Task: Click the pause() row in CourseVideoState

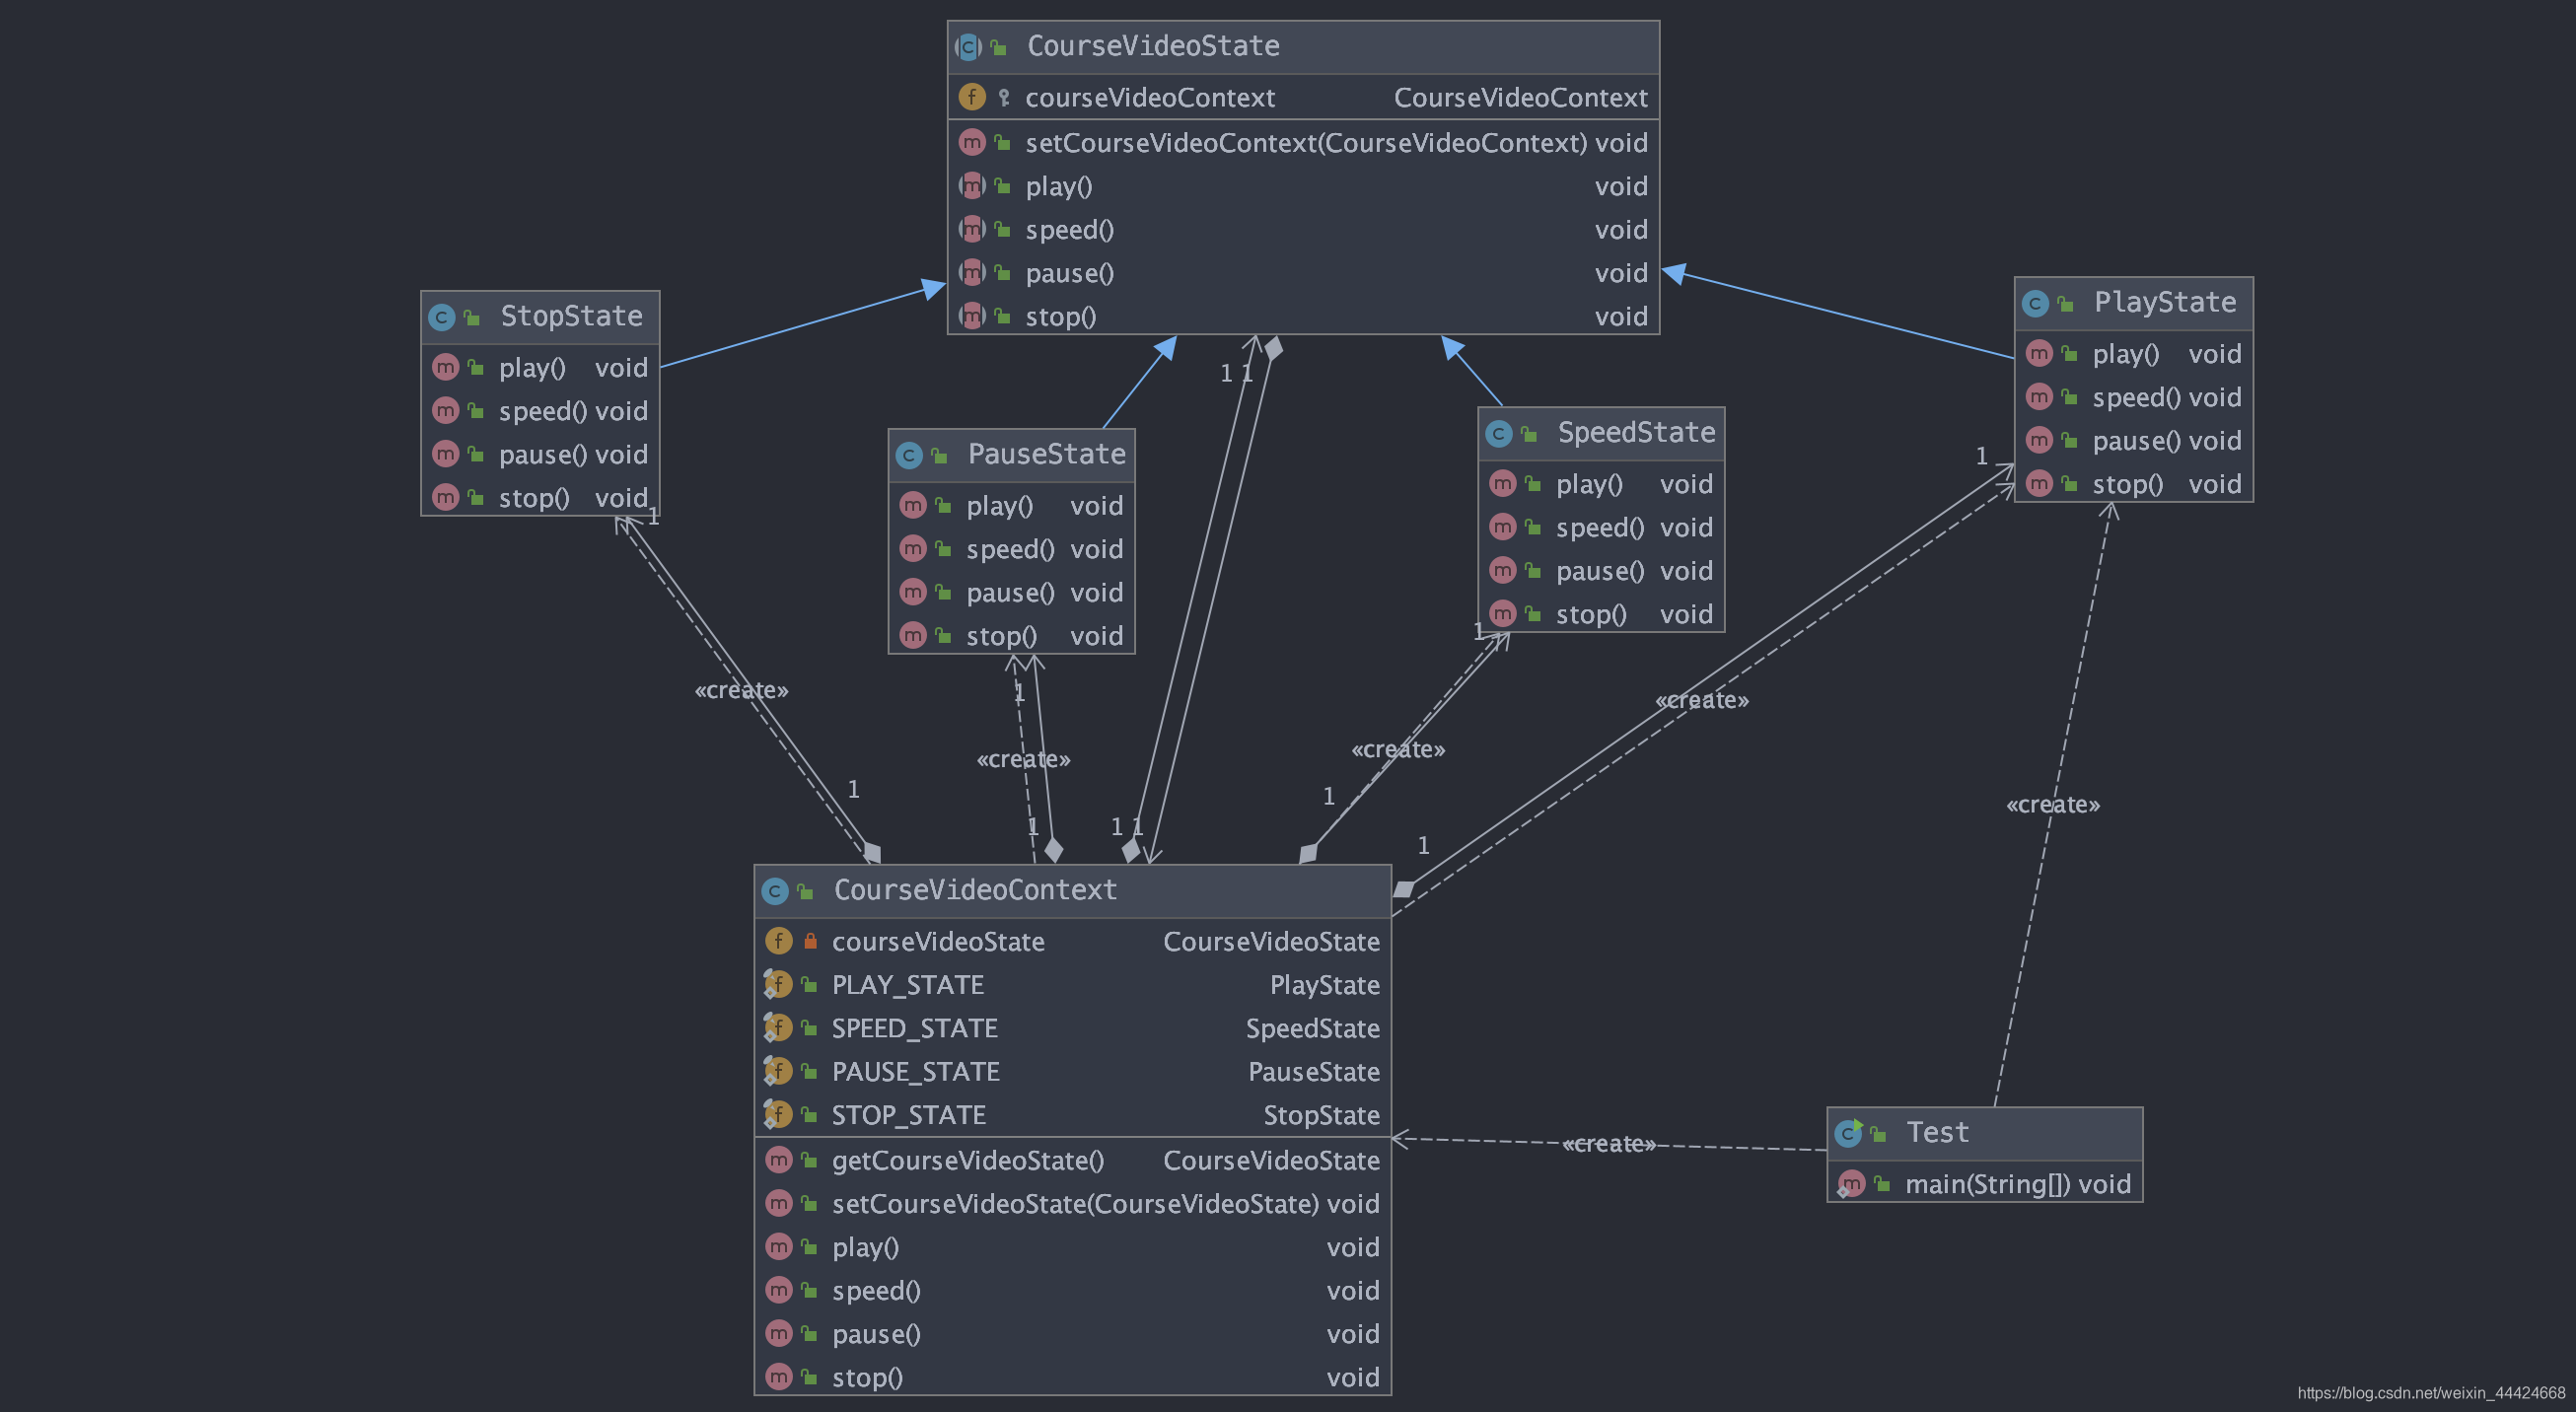Action: click(1304, 273)
